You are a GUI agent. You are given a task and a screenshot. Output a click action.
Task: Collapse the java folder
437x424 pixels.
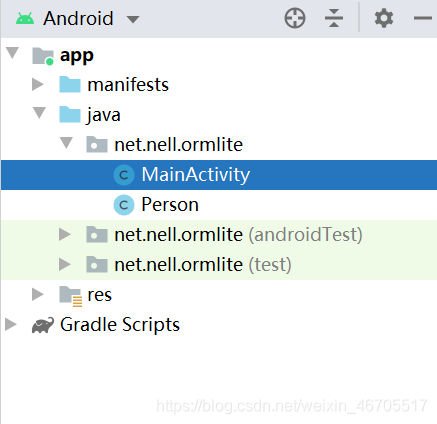[39, 113]
